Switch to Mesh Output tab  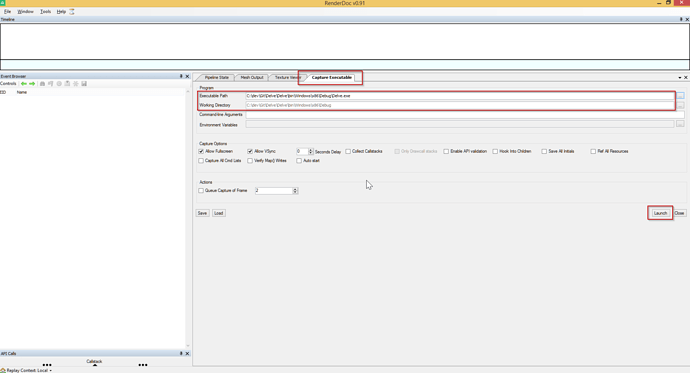(x=252, y=77)
